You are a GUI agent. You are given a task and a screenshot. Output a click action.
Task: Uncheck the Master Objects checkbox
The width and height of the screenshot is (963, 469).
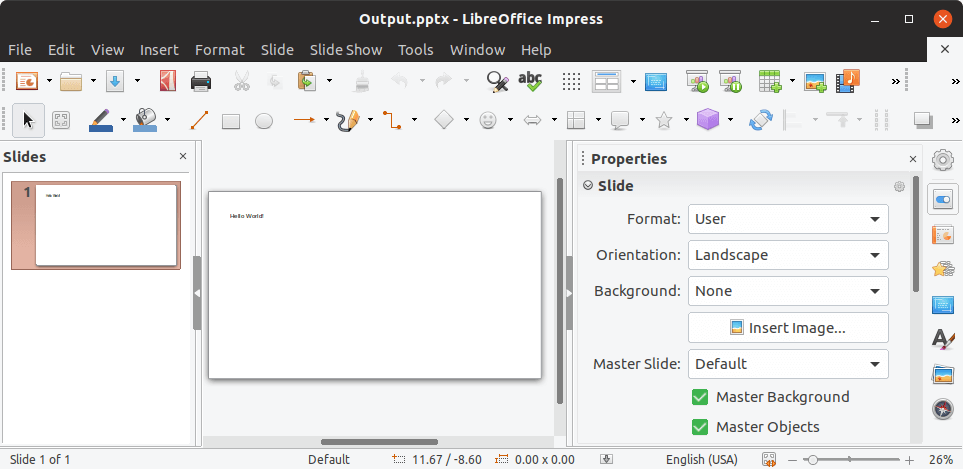click(x=700, y=427)
